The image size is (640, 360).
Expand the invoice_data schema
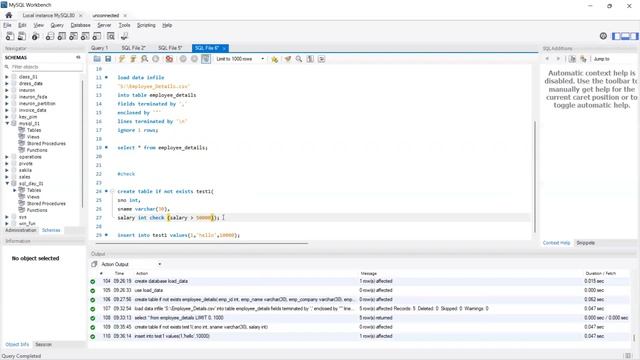click(7, 110)
